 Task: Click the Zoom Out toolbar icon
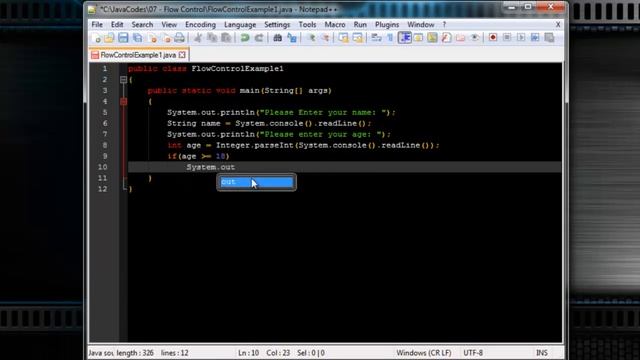325,38
